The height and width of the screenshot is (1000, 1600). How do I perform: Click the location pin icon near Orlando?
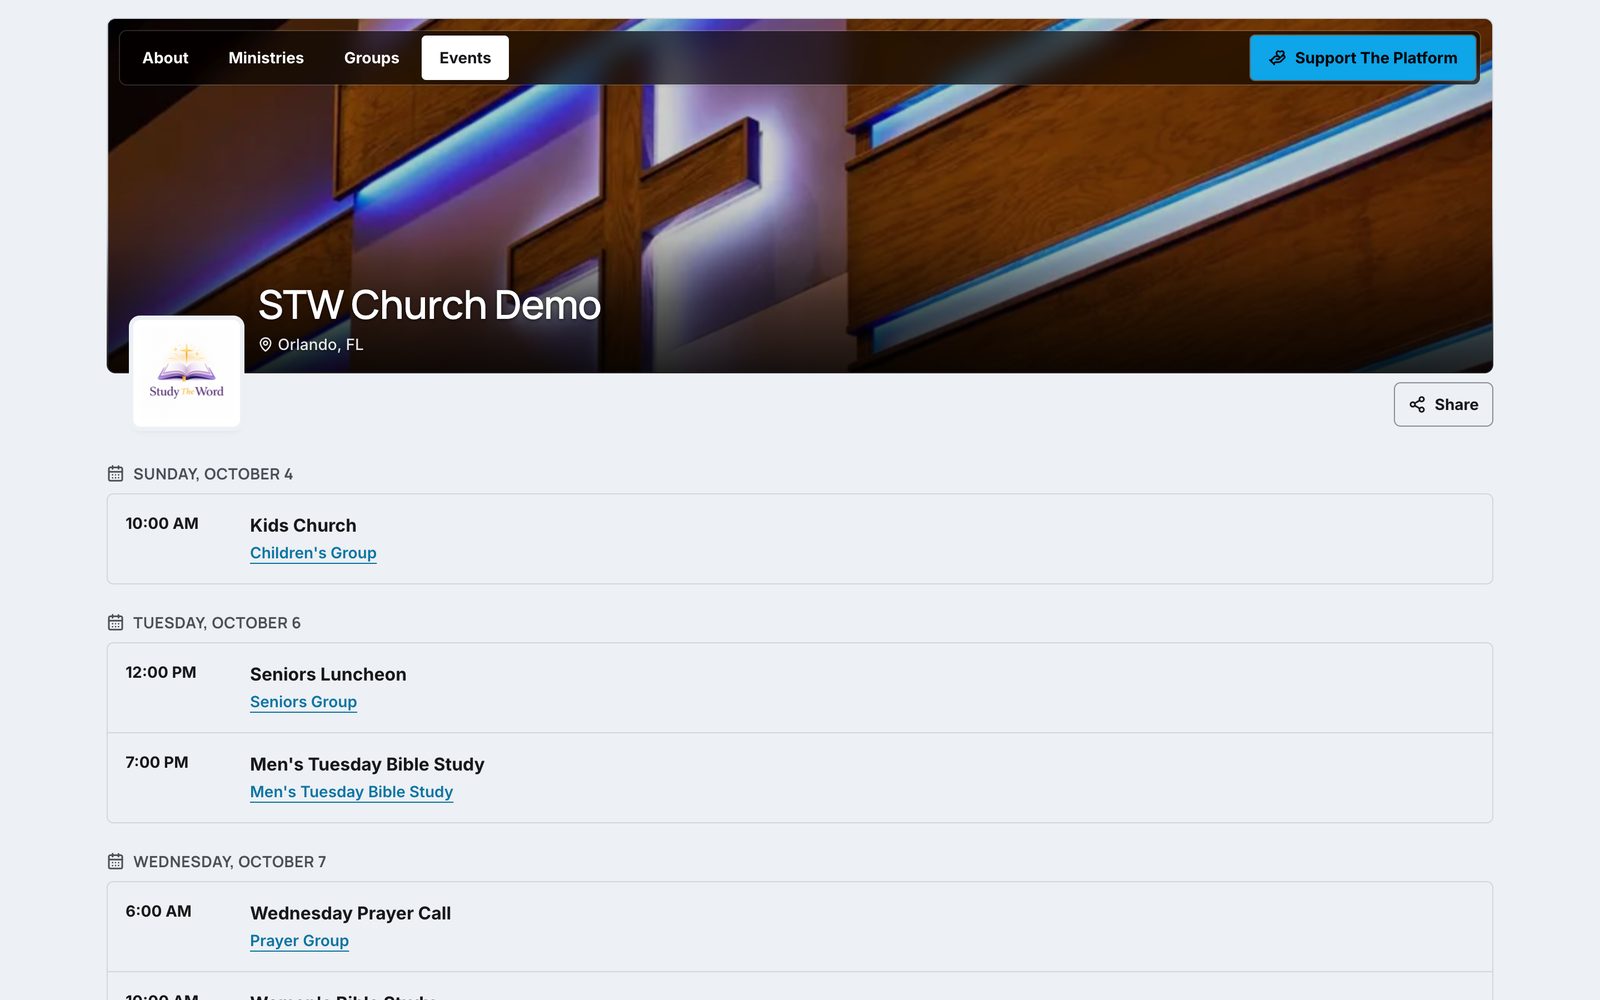click(266, 345)
